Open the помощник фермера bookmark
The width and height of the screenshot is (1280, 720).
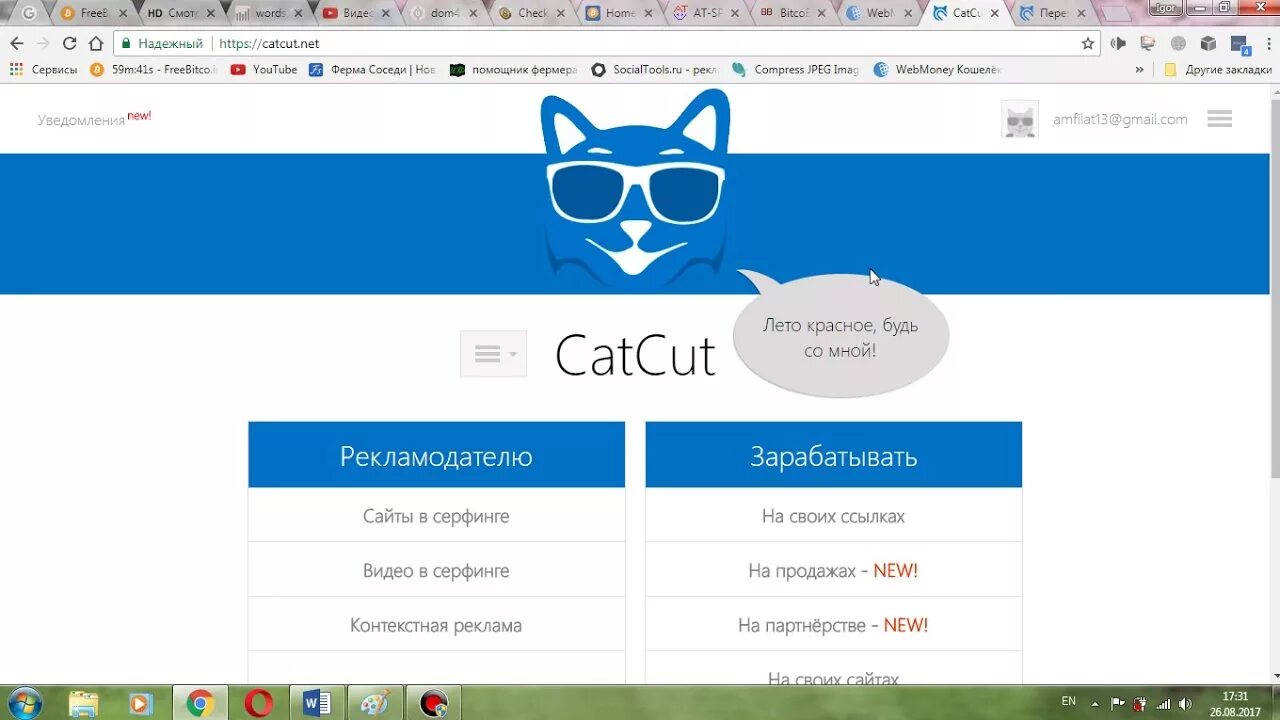[x=514, y=70]
